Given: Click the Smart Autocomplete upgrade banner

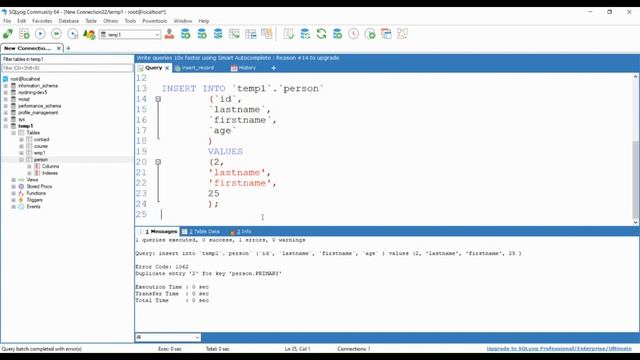Looking at the screenshot, I should (238, 58).
